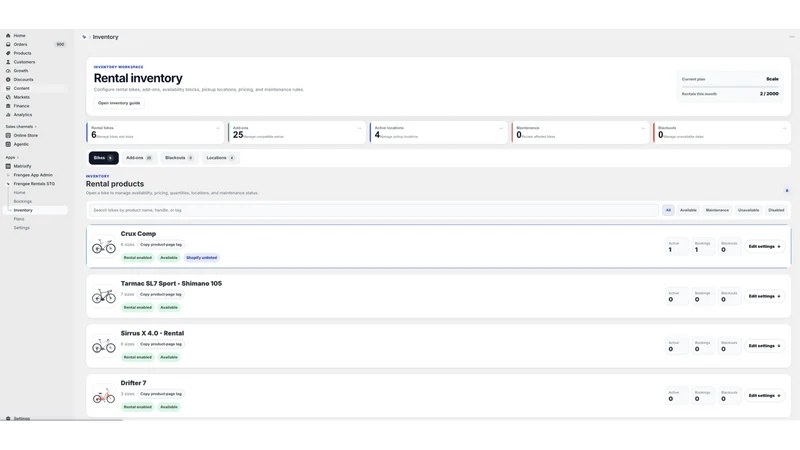Expand Edit settings for Crux Comp
The height and width of the screenshot is (450, 800).
tap(764, 246)
